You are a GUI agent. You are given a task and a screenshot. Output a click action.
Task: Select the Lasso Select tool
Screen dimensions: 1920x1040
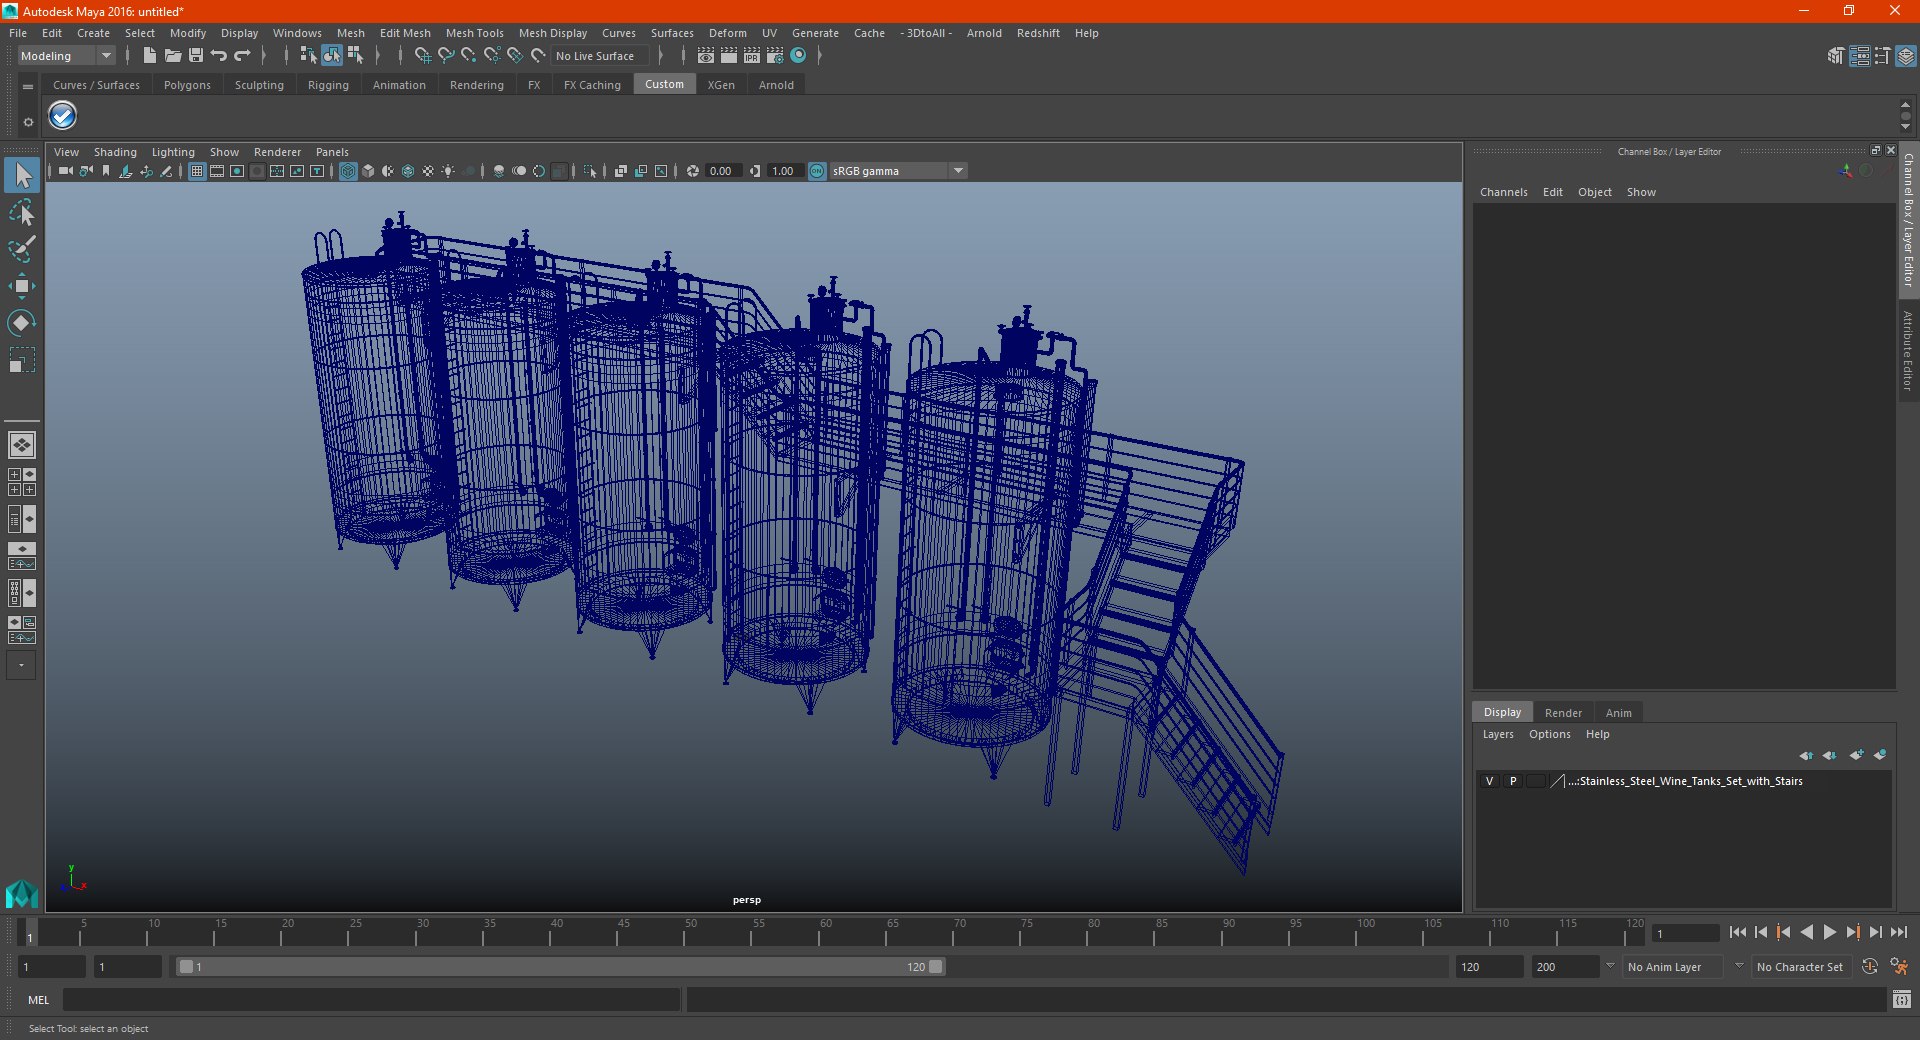(x=21, y=213)
